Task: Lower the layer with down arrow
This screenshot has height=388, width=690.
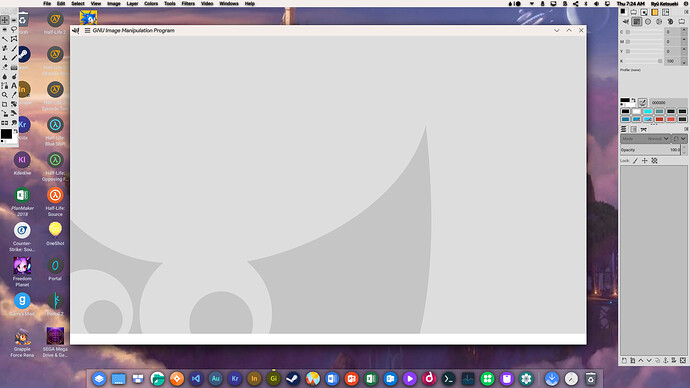Action: click(x=649, y=360)
